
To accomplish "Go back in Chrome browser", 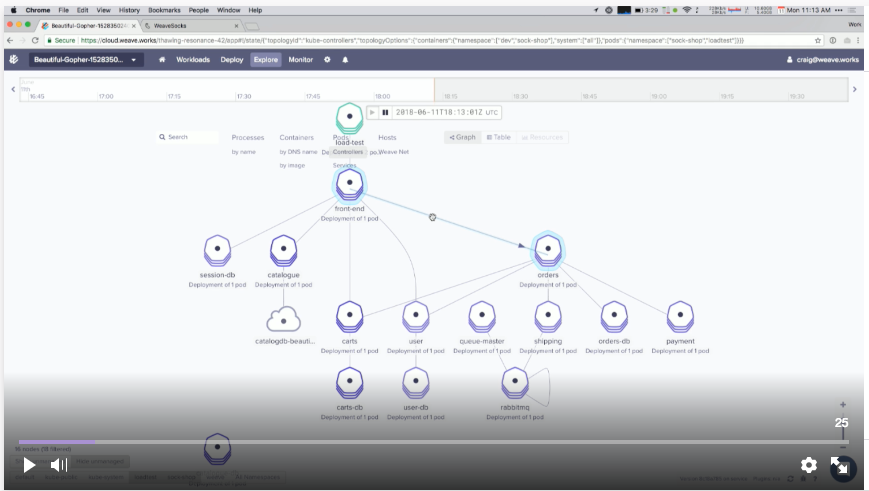I will [10, 40].
